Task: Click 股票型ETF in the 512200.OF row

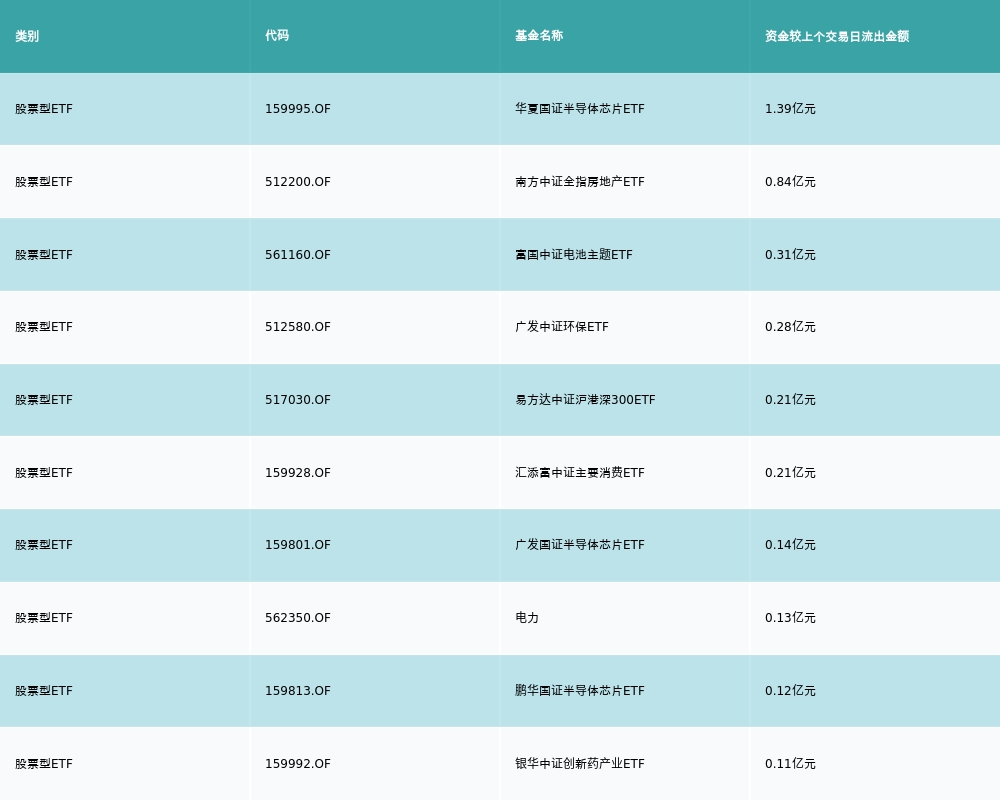Action: tap(44, 182)
